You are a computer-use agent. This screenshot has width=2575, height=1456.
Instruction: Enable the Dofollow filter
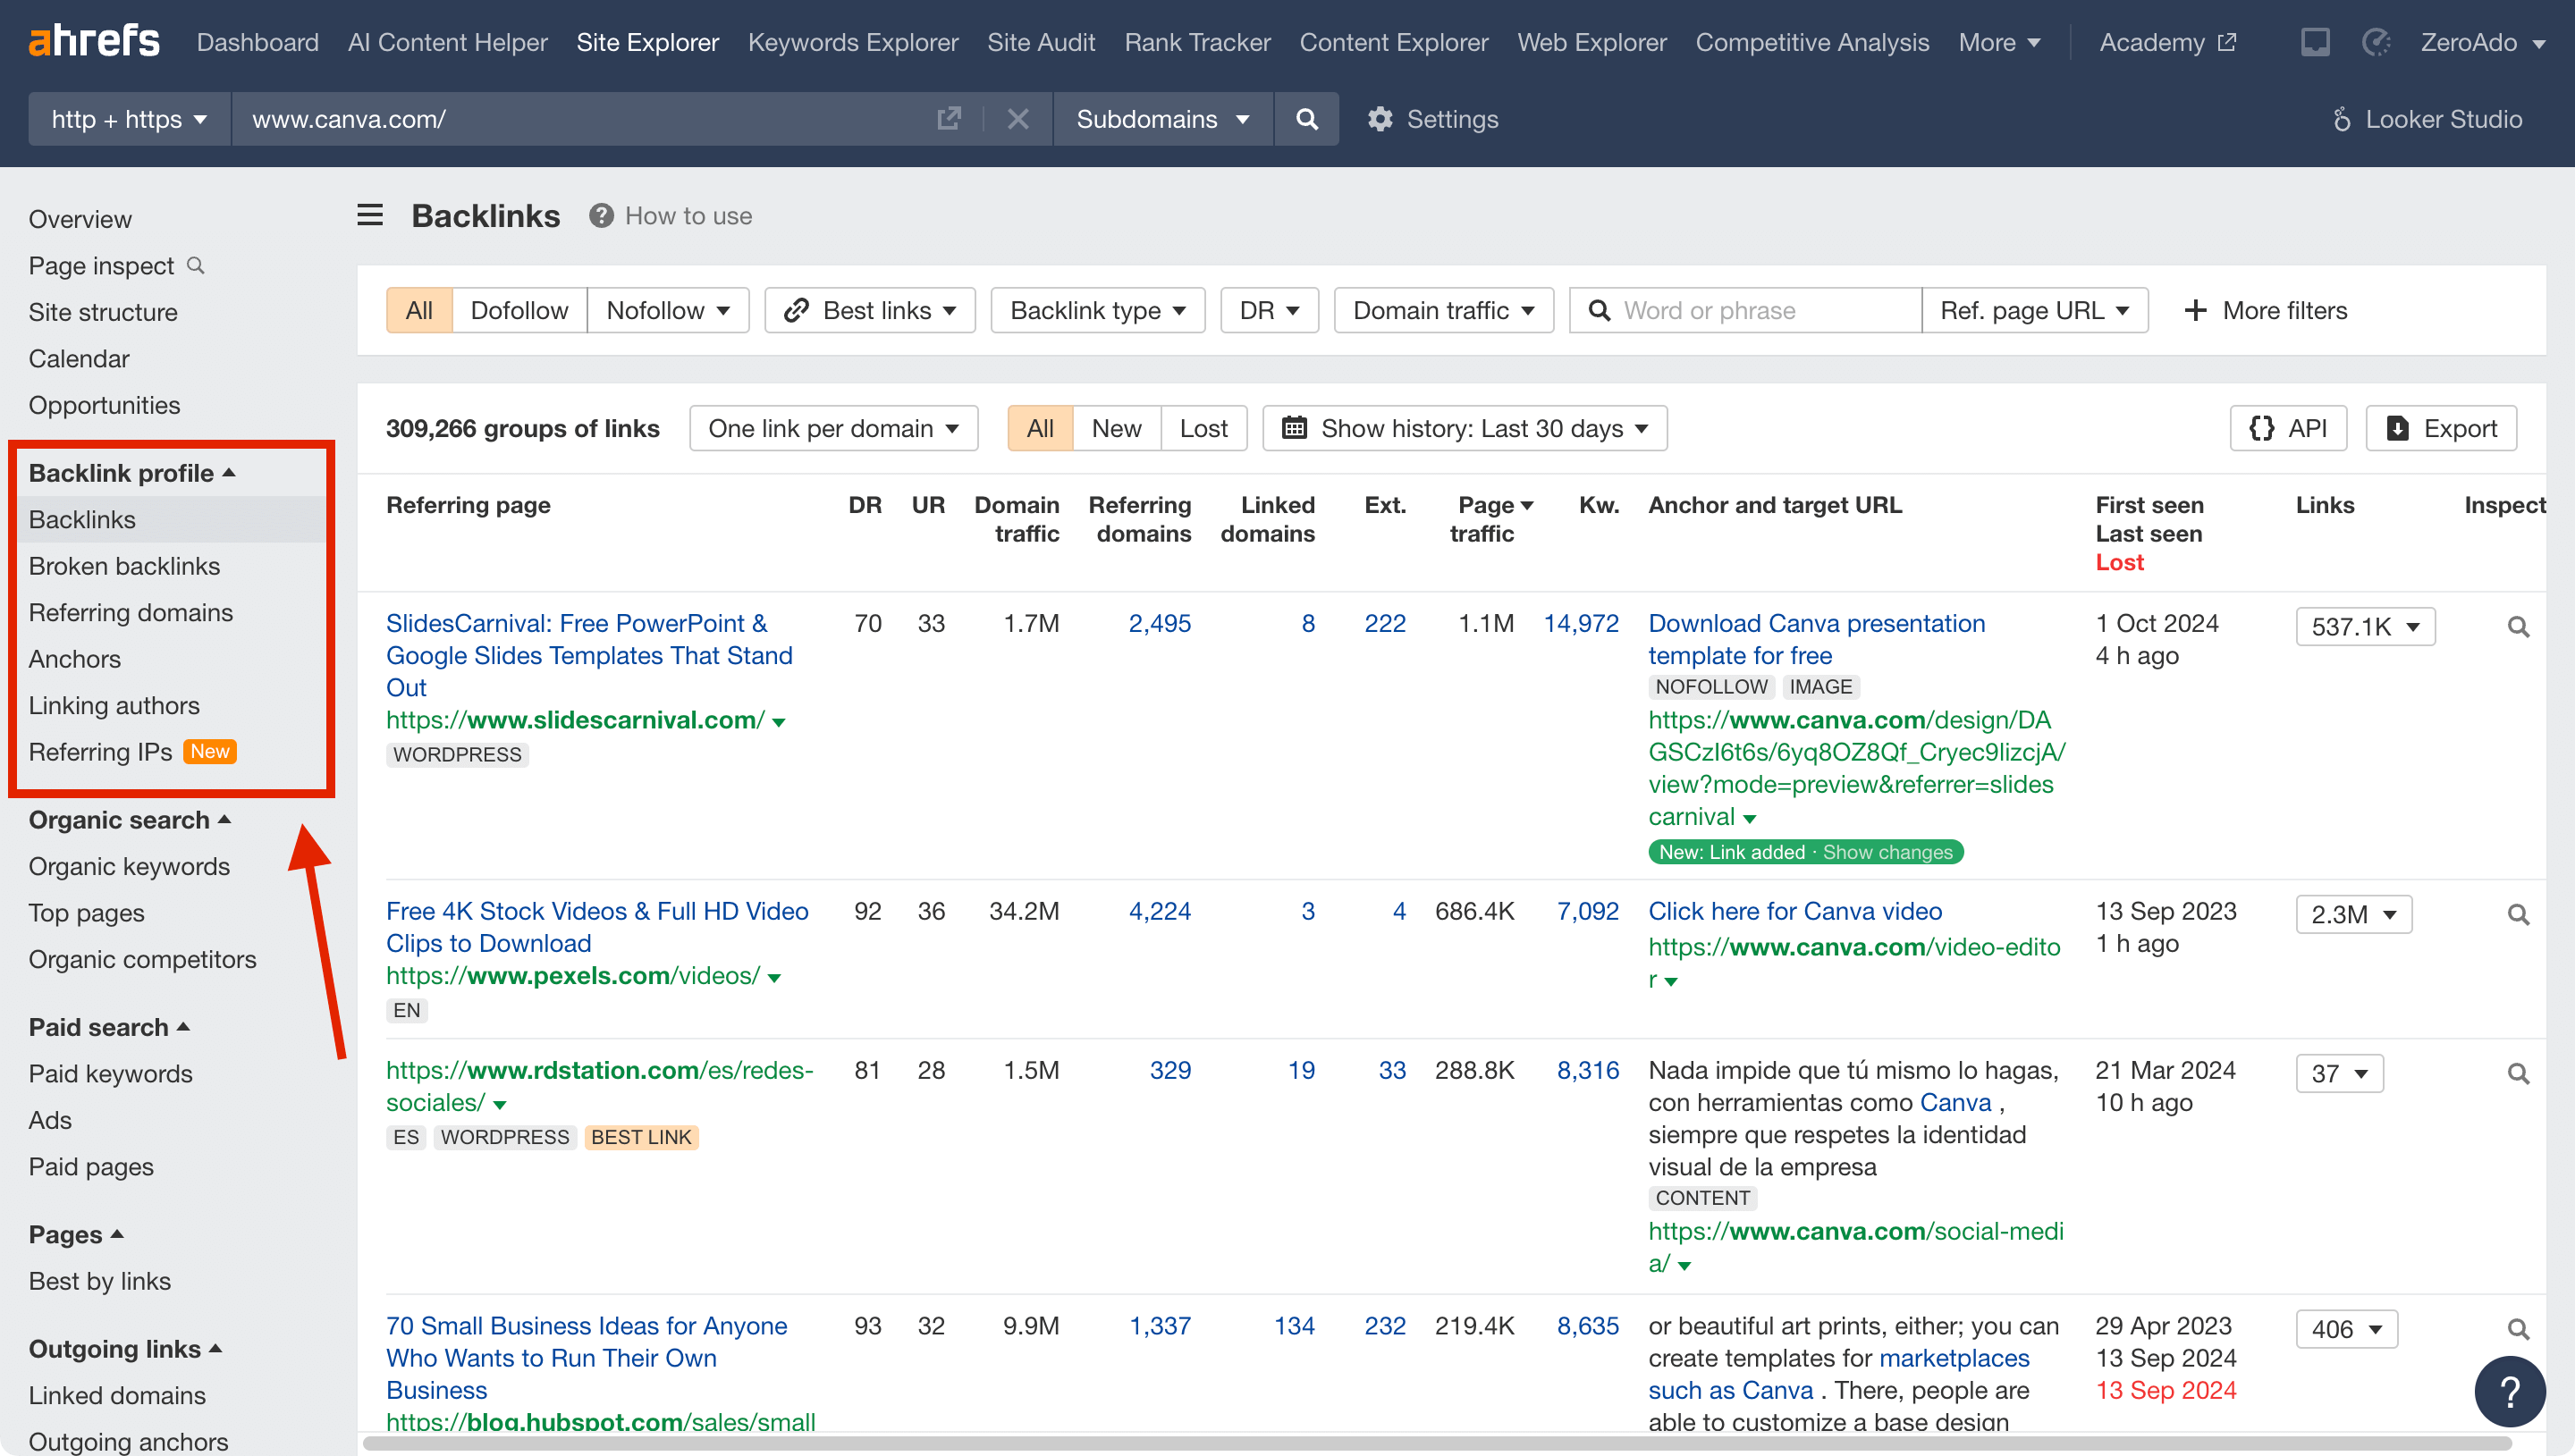tap(519, 310)
